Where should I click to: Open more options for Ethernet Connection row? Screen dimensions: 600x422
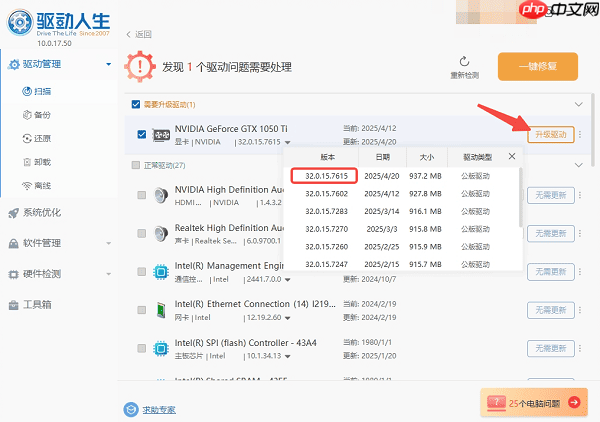click(580, 310)
